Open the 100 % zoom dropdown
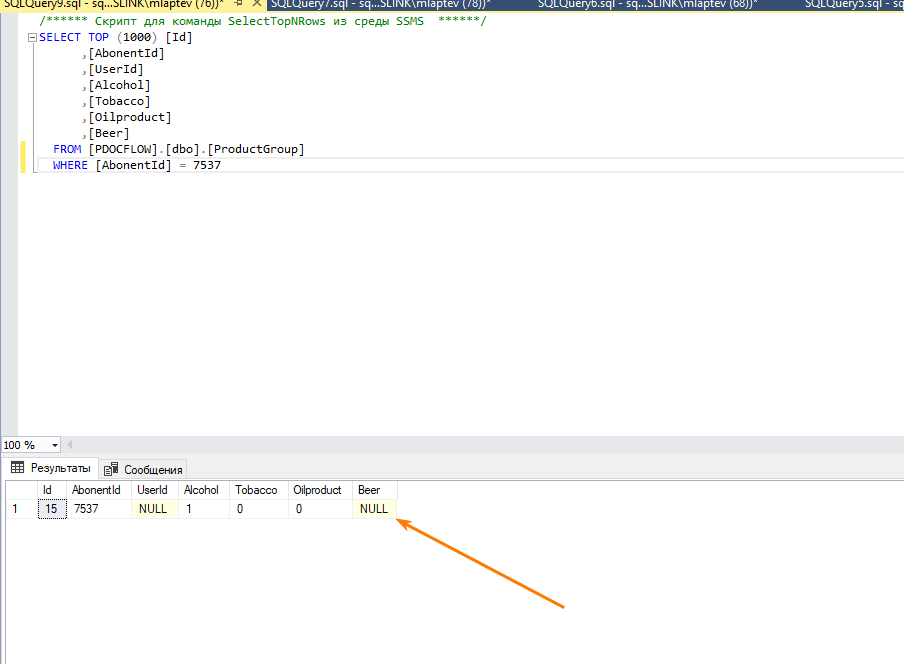The image size is (904, 664). pos(55,445)
